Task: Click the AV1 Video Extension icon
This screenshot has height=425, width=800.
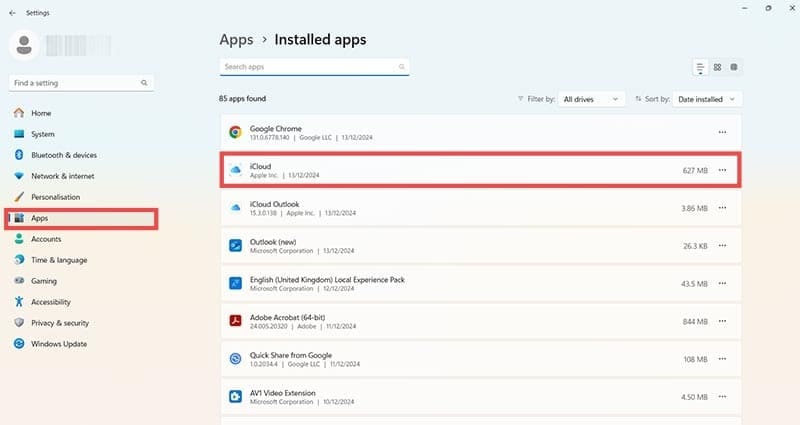Action: coord(235,396)
